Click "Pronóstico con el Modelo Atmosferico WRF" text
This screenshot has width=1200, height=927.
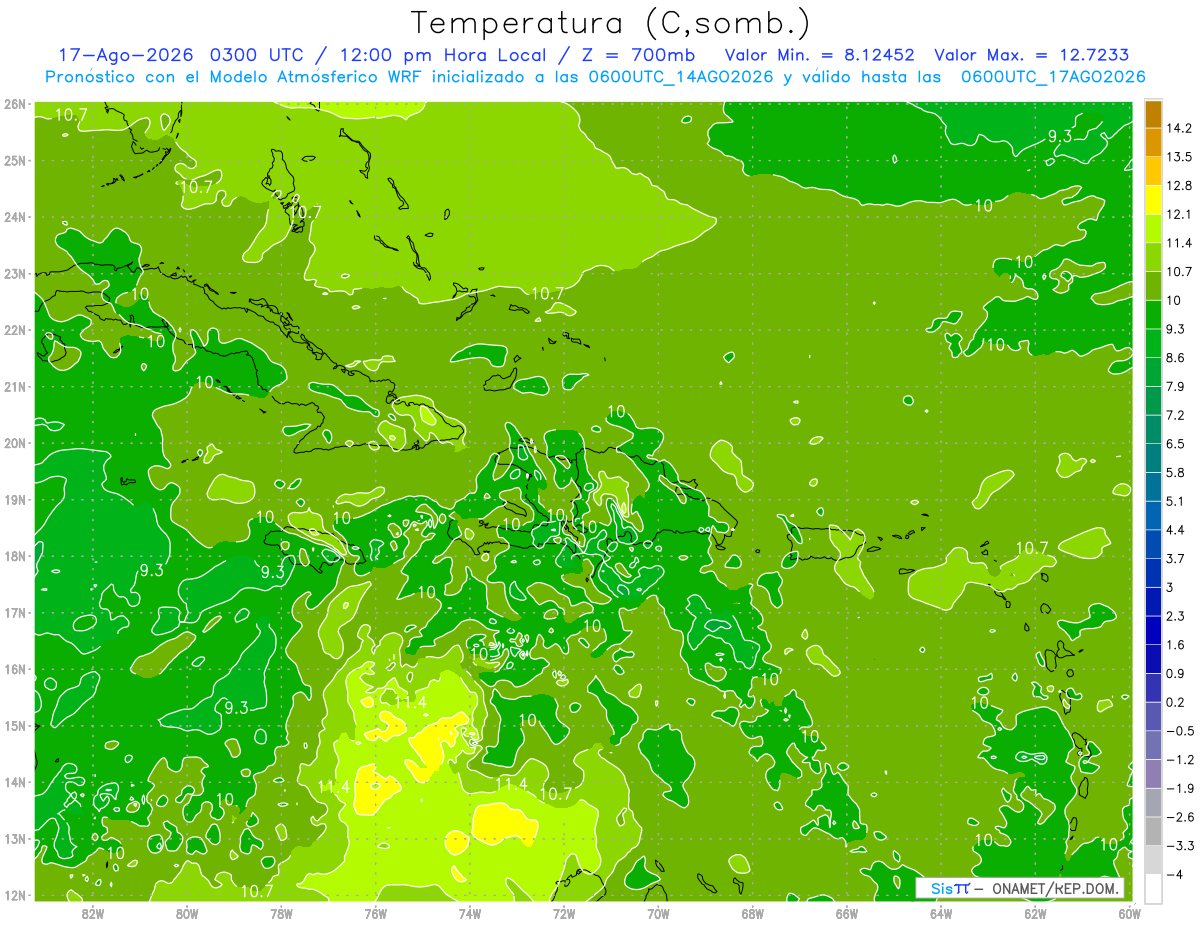pyautogui.click(x=234, y=76)
